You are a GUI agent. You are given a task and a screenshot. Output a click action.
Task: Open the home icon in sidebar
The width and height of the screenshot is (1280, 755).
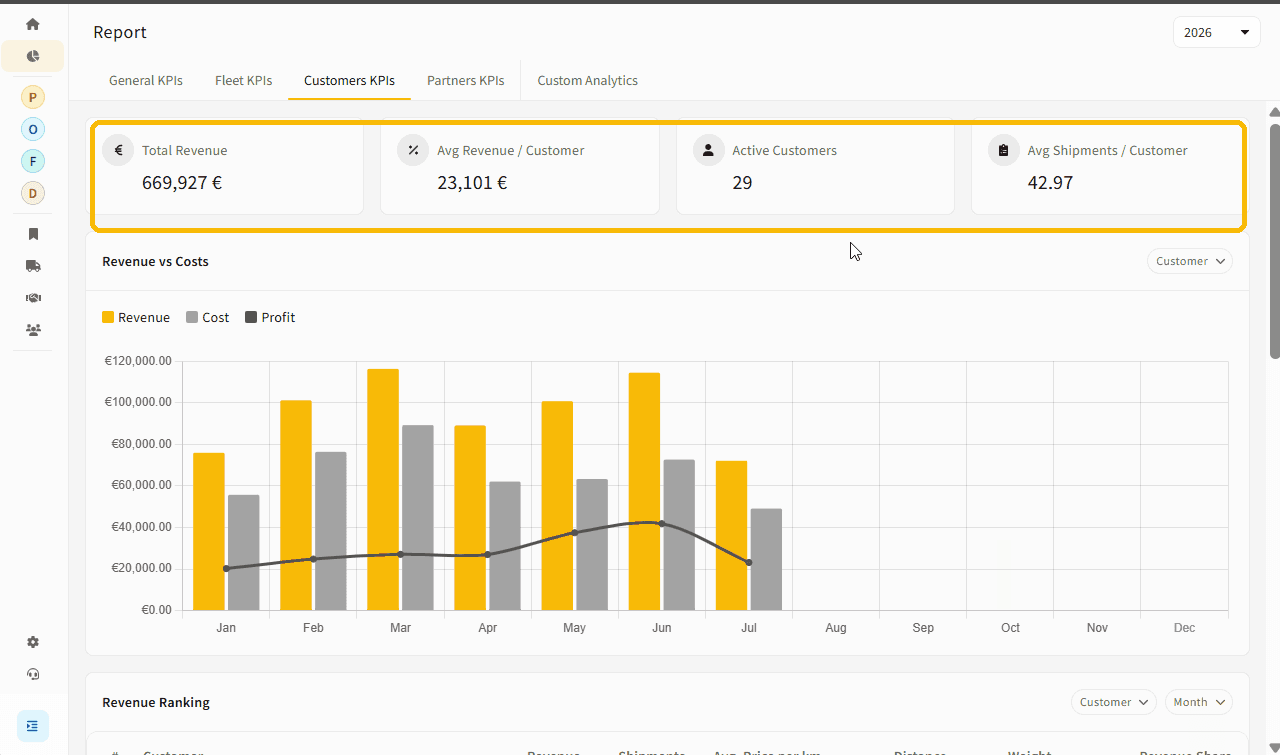pyautogui.click(x=33, y=24)
